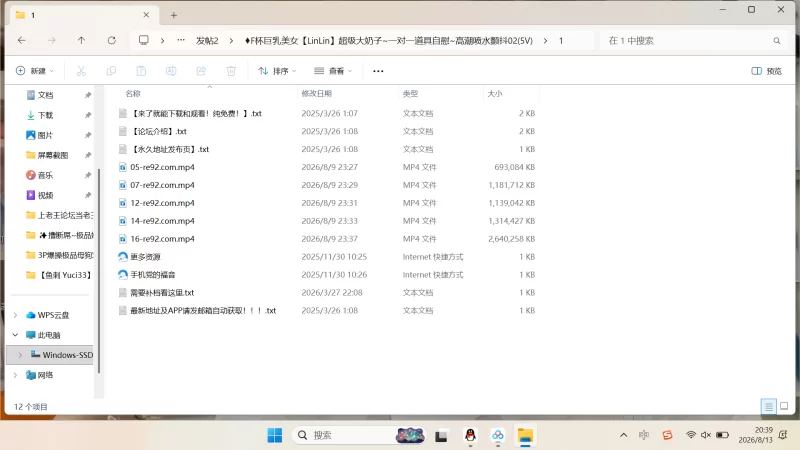Unpin 音乐 using its pin icon
The width and height of the screenshot is (800, 450).
[x=88, y=175]
